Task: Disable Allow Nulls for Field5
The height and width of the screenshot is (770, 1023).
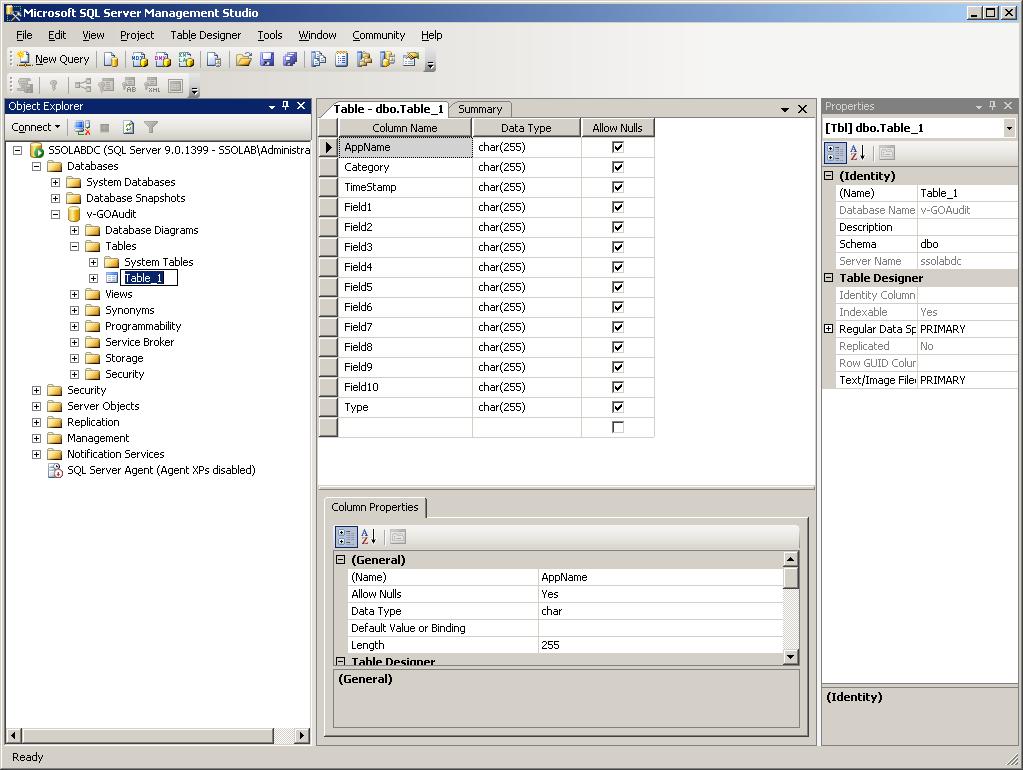Action: pyautogui.click(x=618, y=287)
